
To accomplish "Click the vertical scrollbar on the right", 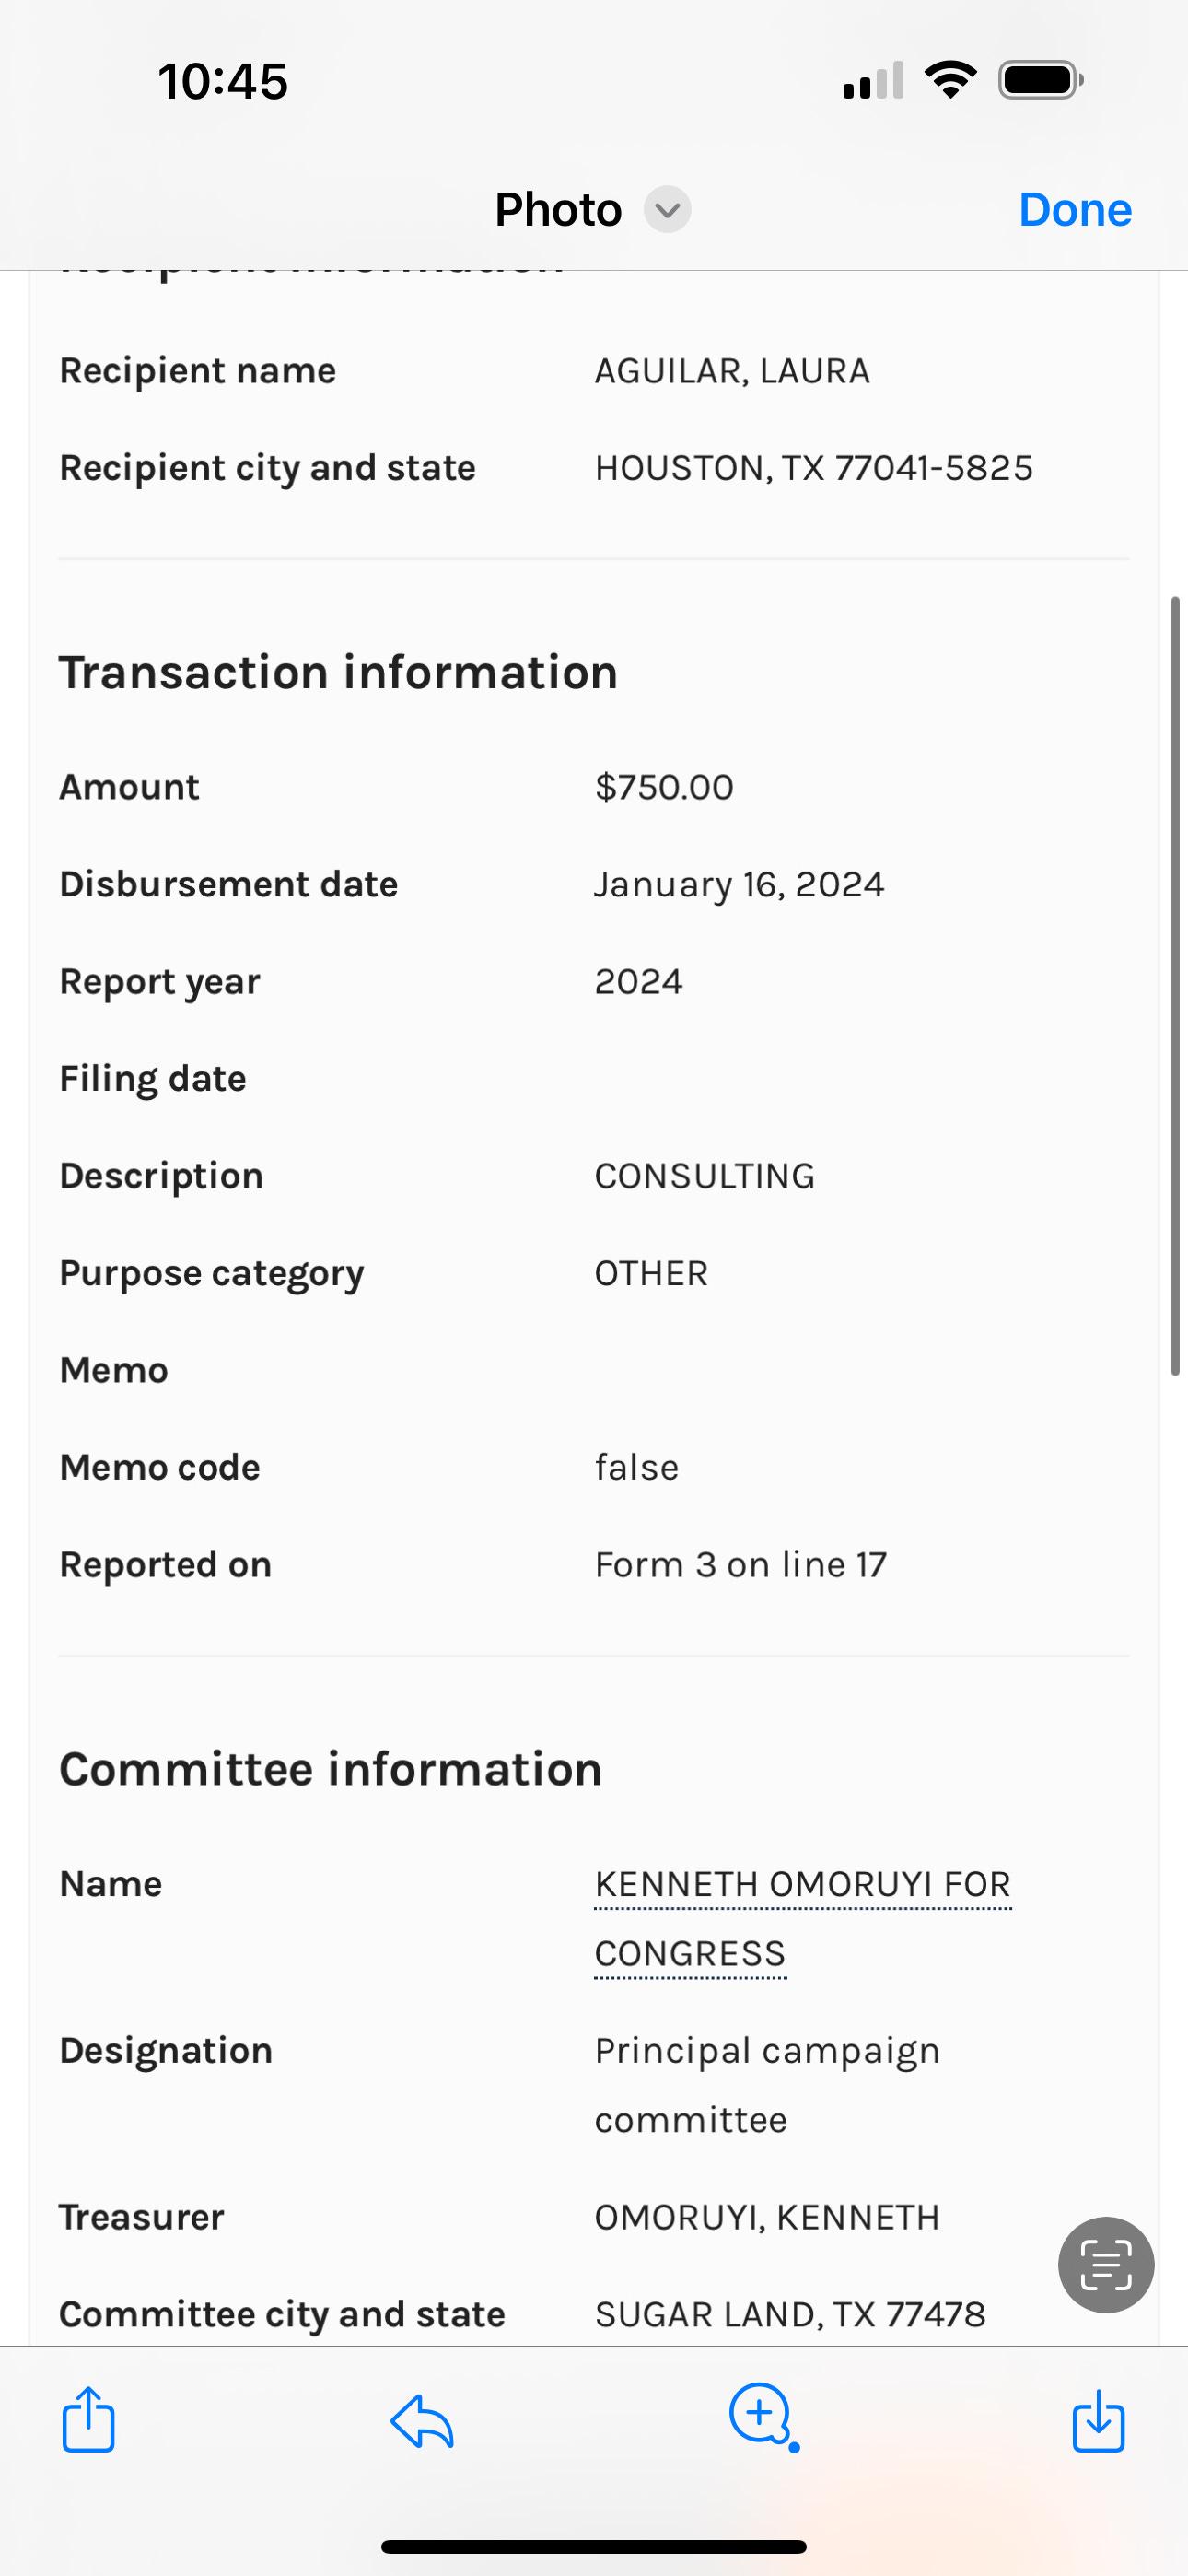I will [x=1176, y=985].
